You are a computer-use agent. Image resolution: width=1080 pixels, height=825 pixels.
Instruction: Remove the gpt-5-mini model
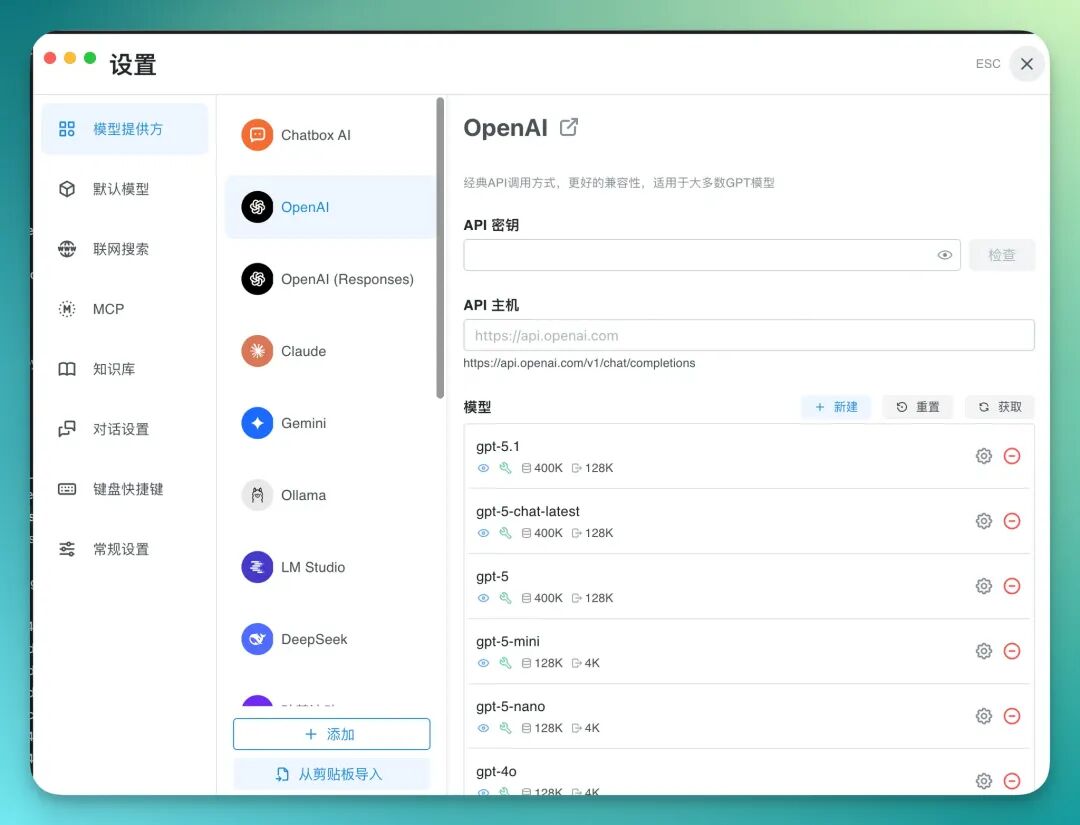tap(1012, 651)
